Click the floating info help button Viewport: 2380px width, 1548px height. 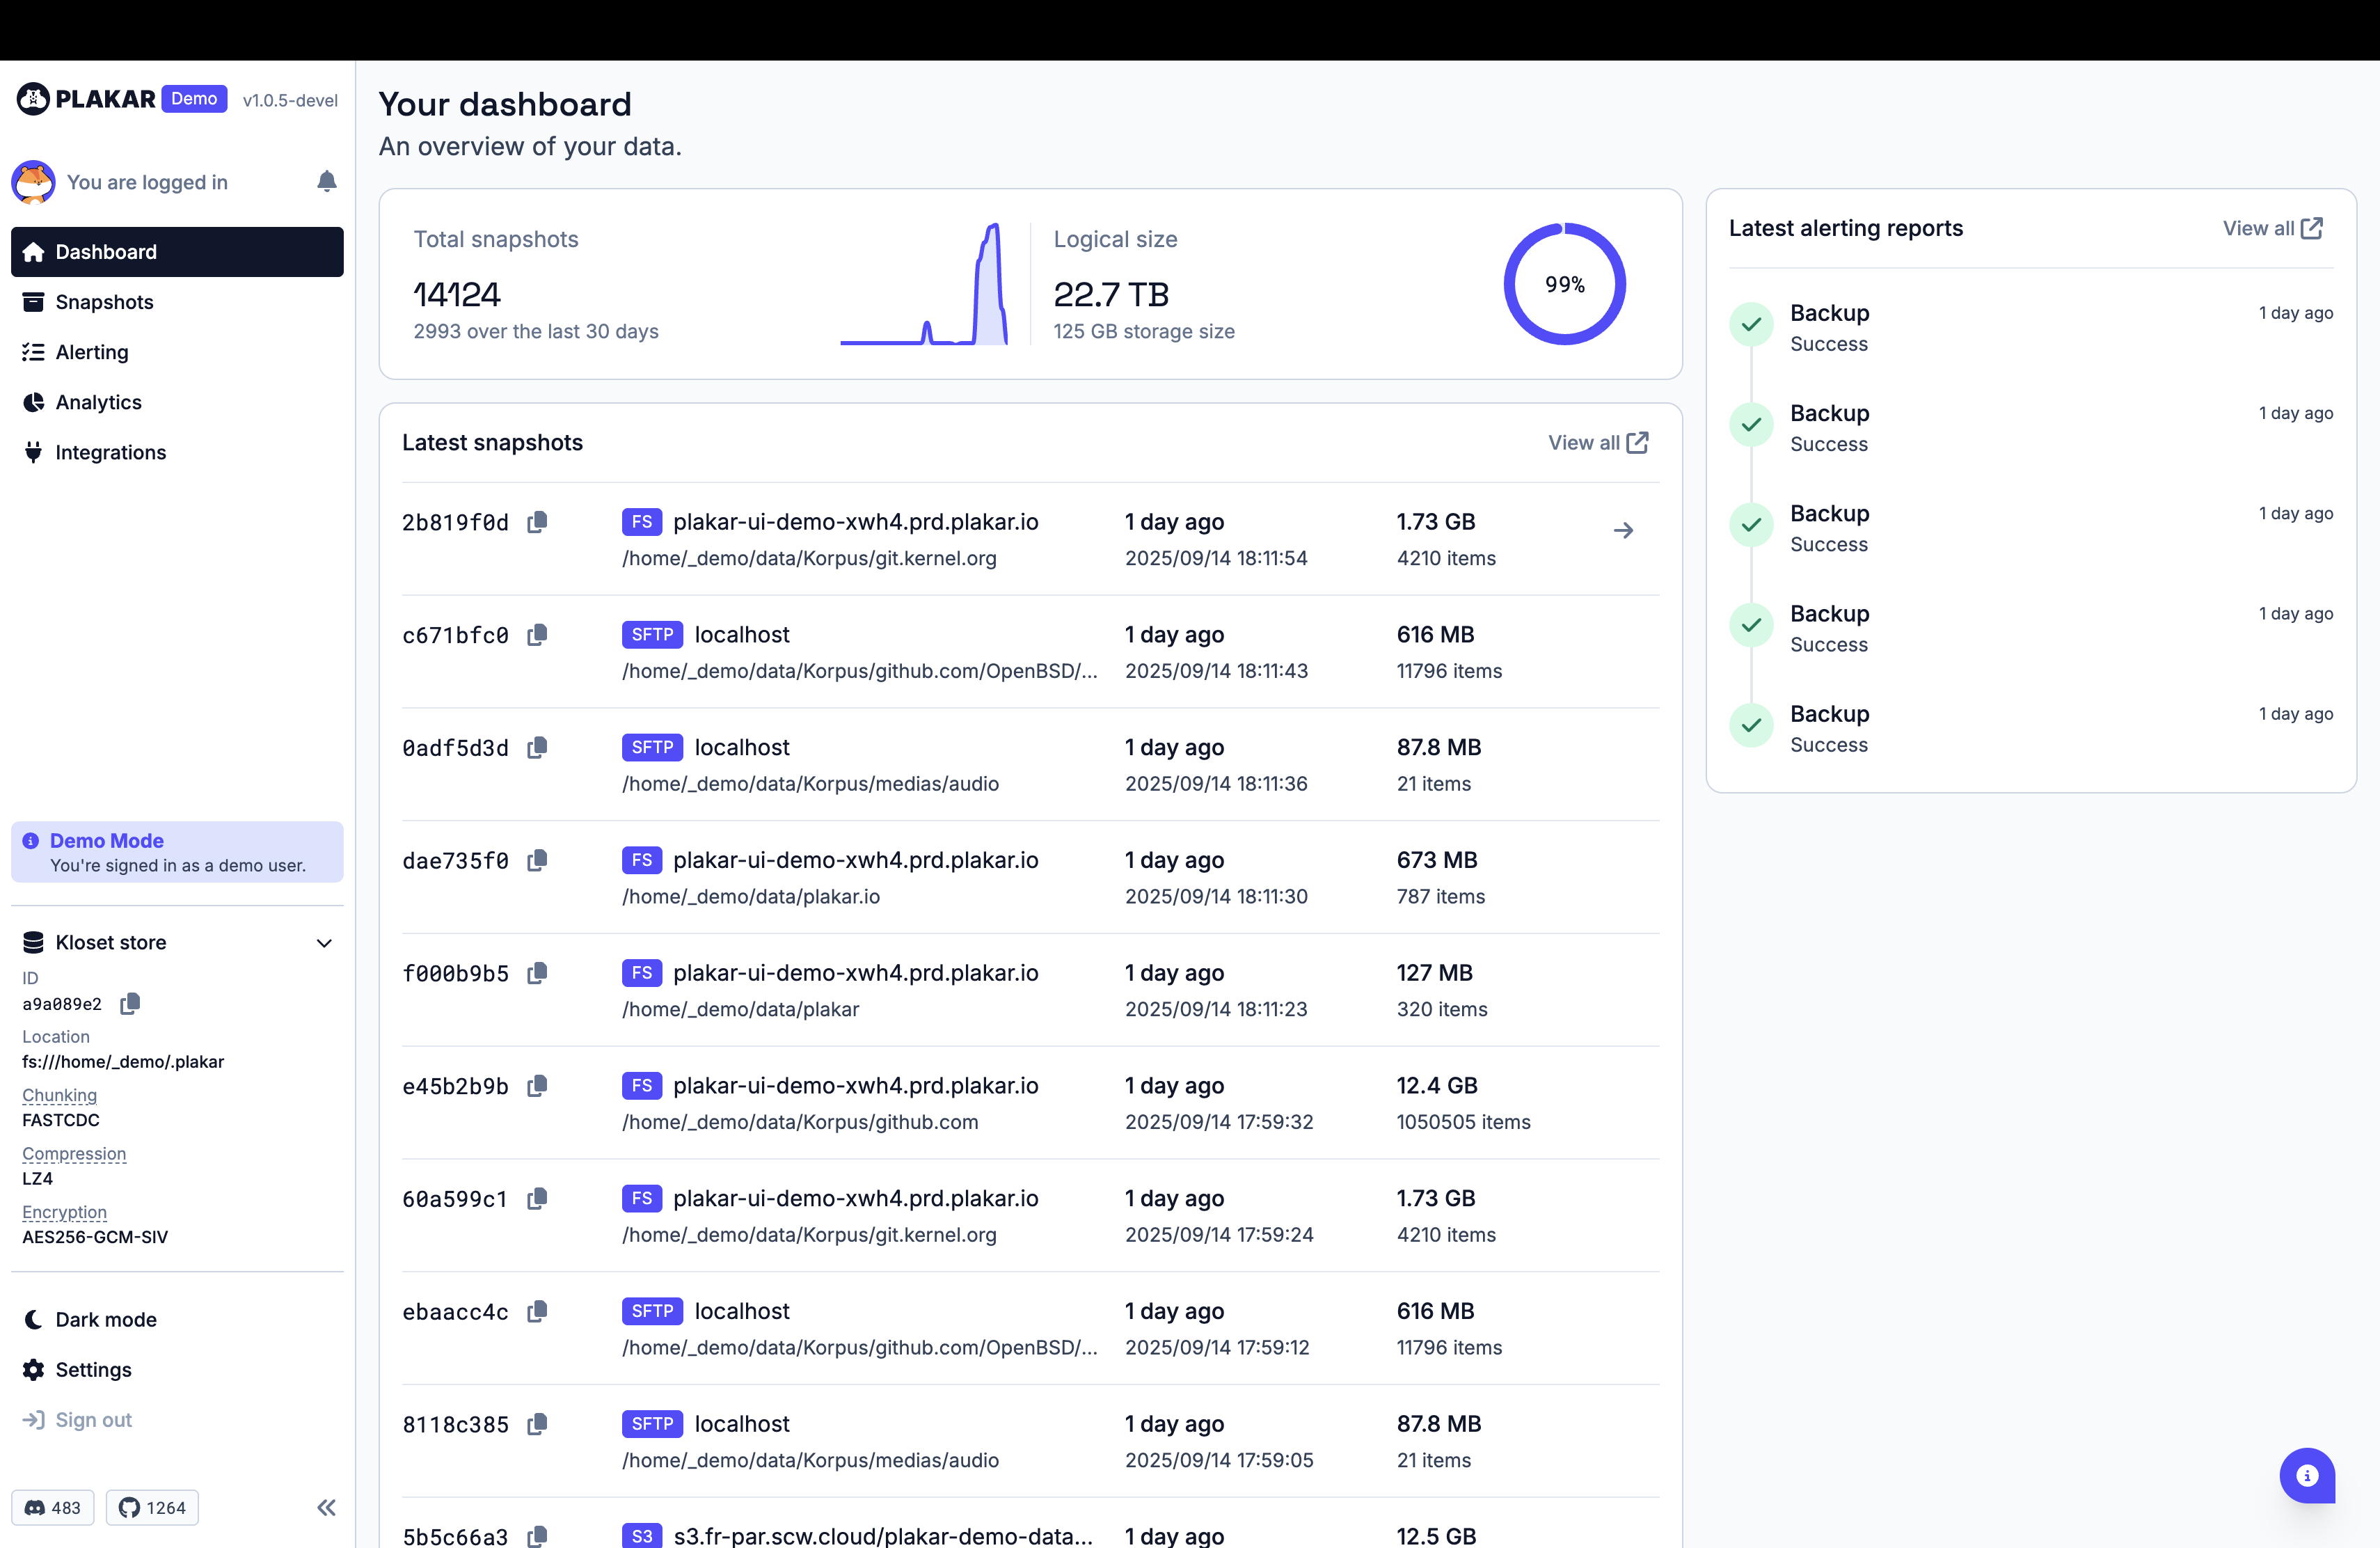coord(2306,1475)
